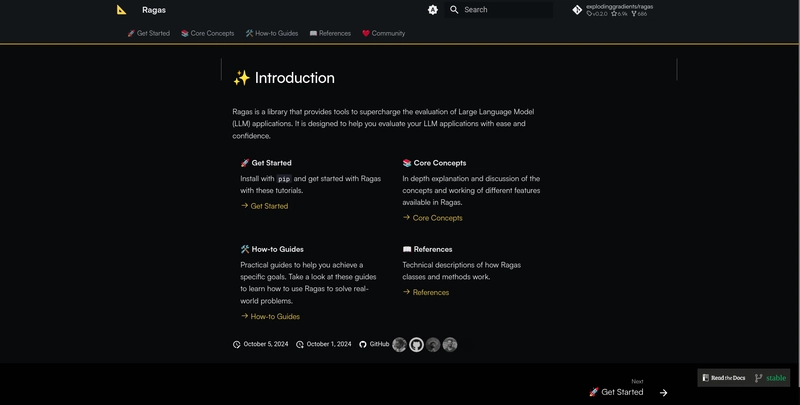This screenshot has width=800, height=405.
Task: Open the fourth contributor avatar
Action: 450,345
